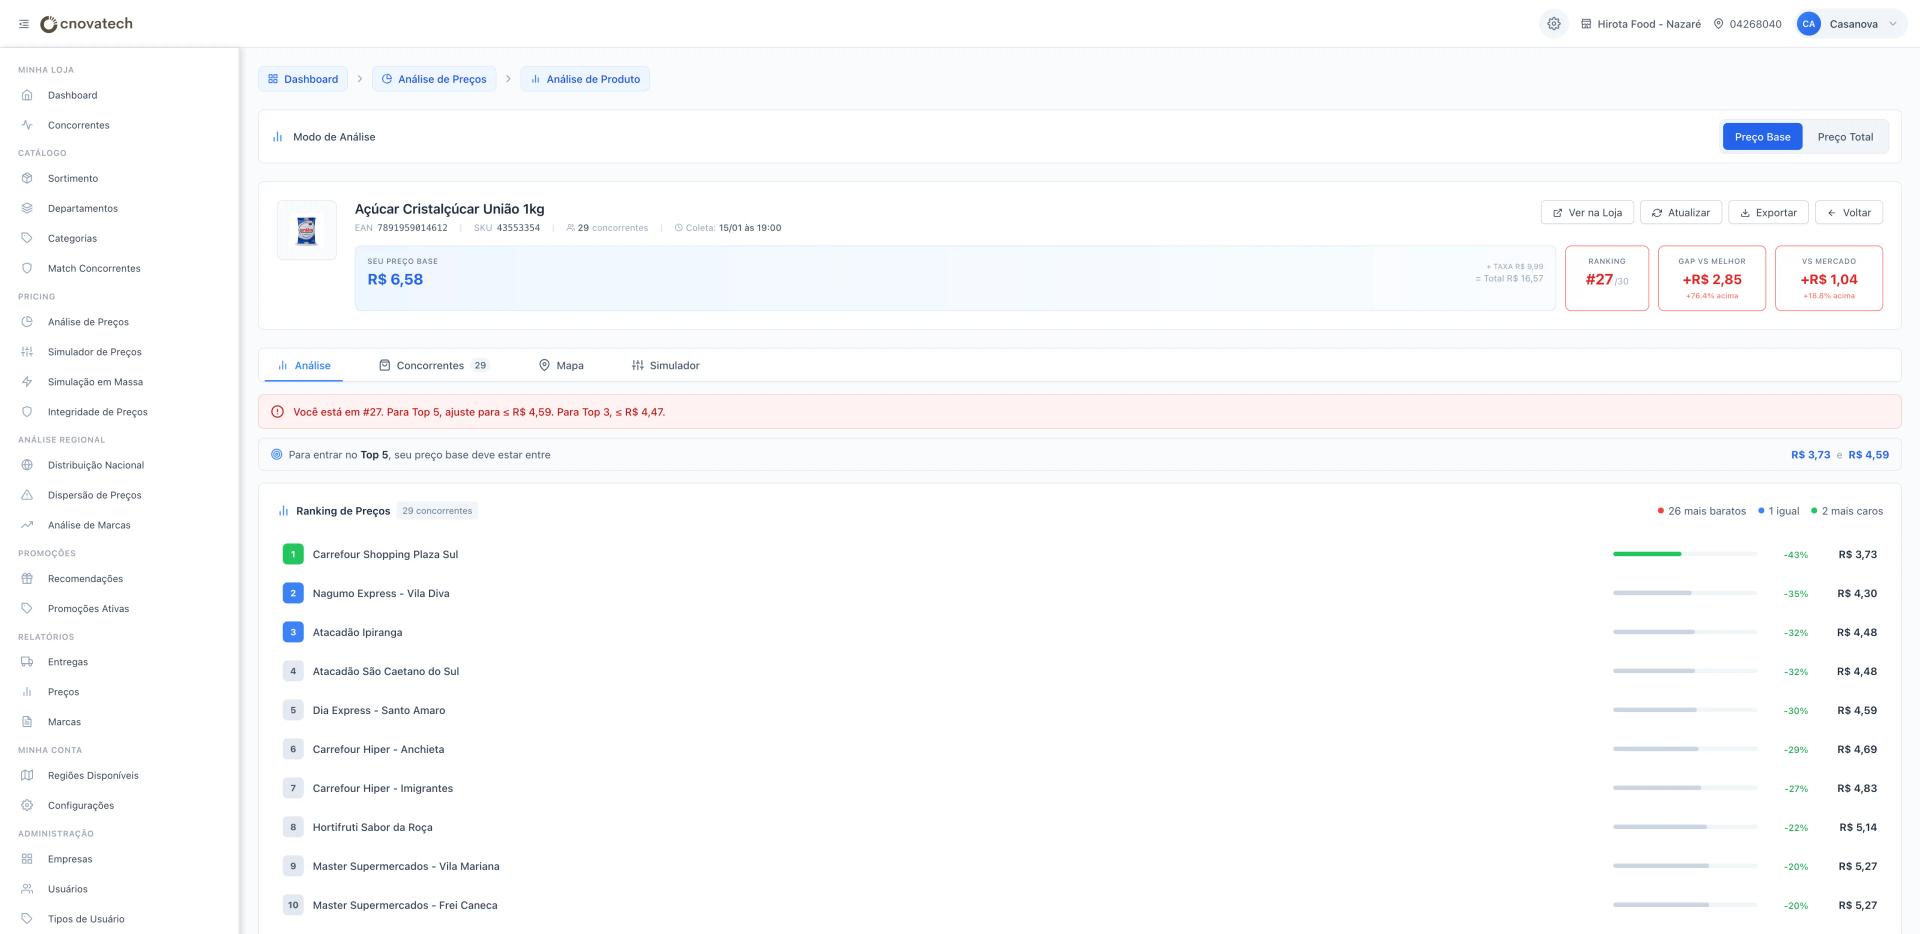Open Configurações in sidebar

click(81, 806)
